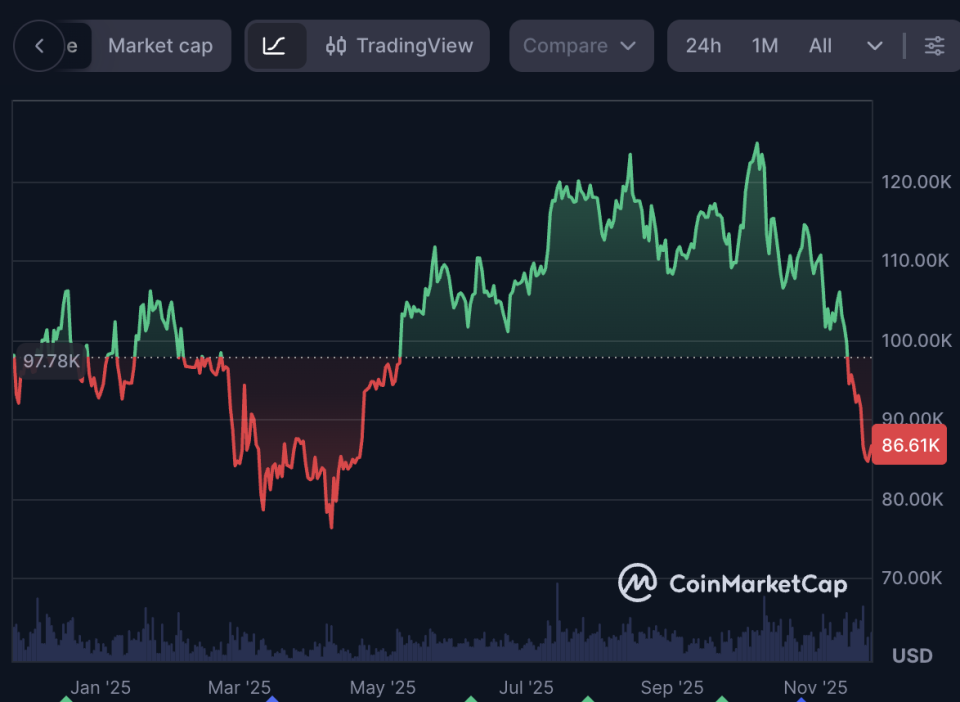Image resolution: width=960 pixels, height=702 pixels.
Task: Click the USD currency label
Action: click(x=911, y=656)
